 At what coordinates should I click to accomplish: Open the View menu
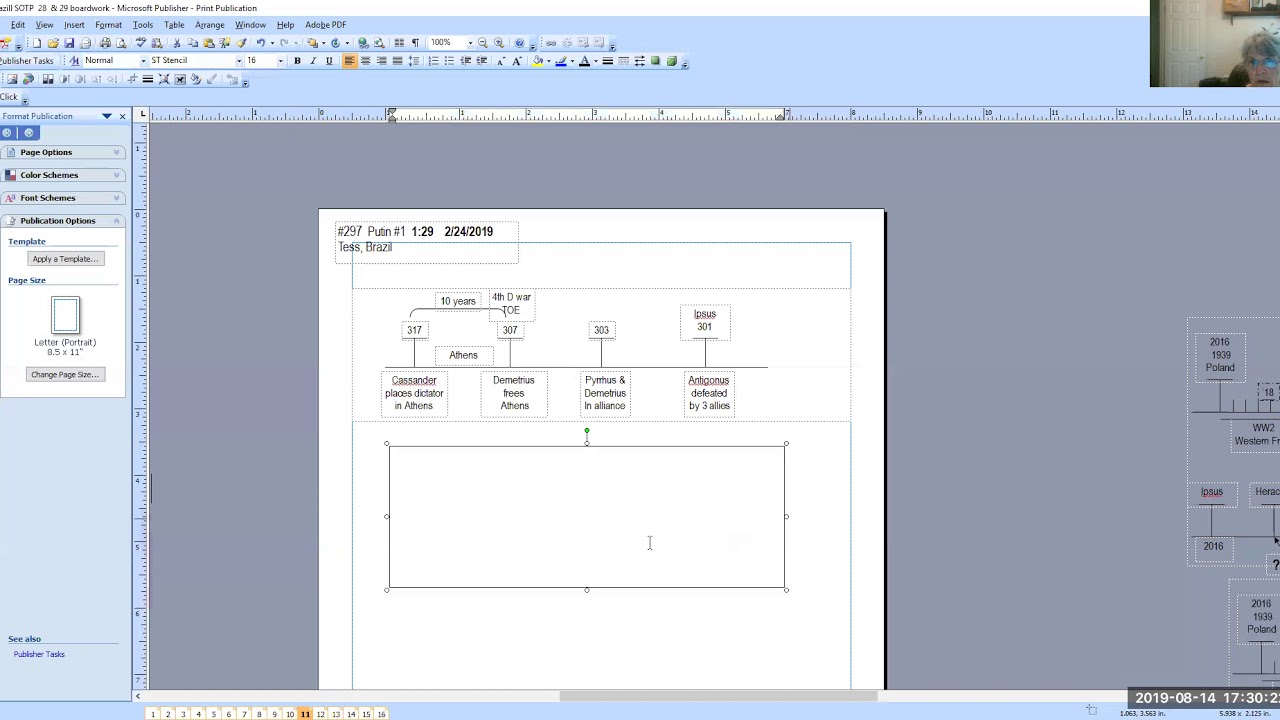[44, 25]
